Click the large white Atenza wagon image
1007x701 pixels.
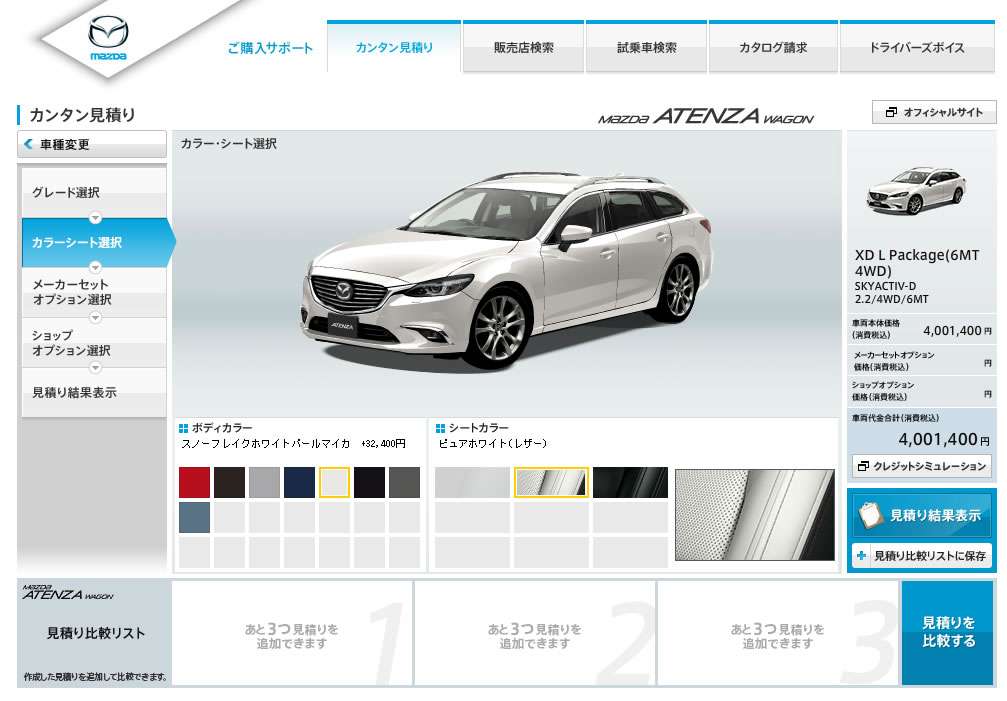(x=507, y=269)
